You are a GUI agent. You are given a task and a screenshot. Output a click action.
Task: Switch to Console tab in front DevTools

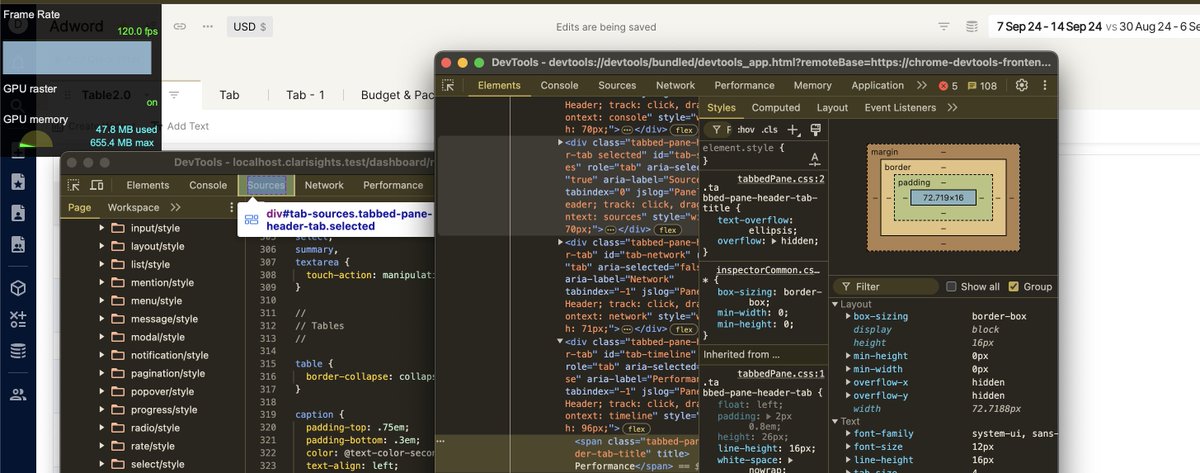pos(559,86)
